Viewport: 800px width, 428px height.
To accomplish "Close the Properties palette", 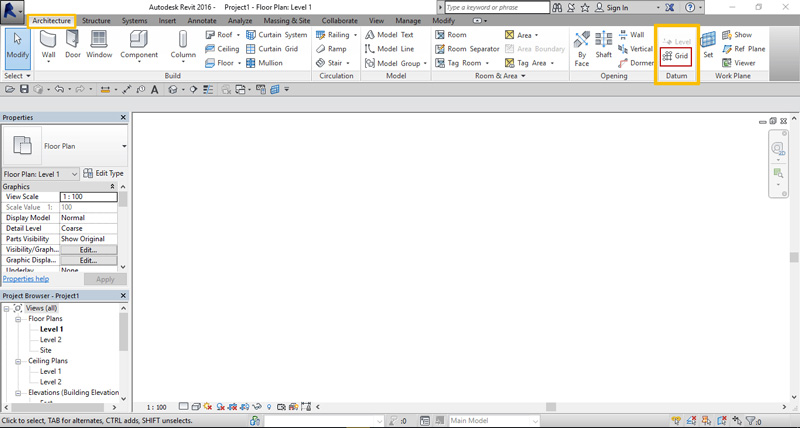I will tap(123, 117).
